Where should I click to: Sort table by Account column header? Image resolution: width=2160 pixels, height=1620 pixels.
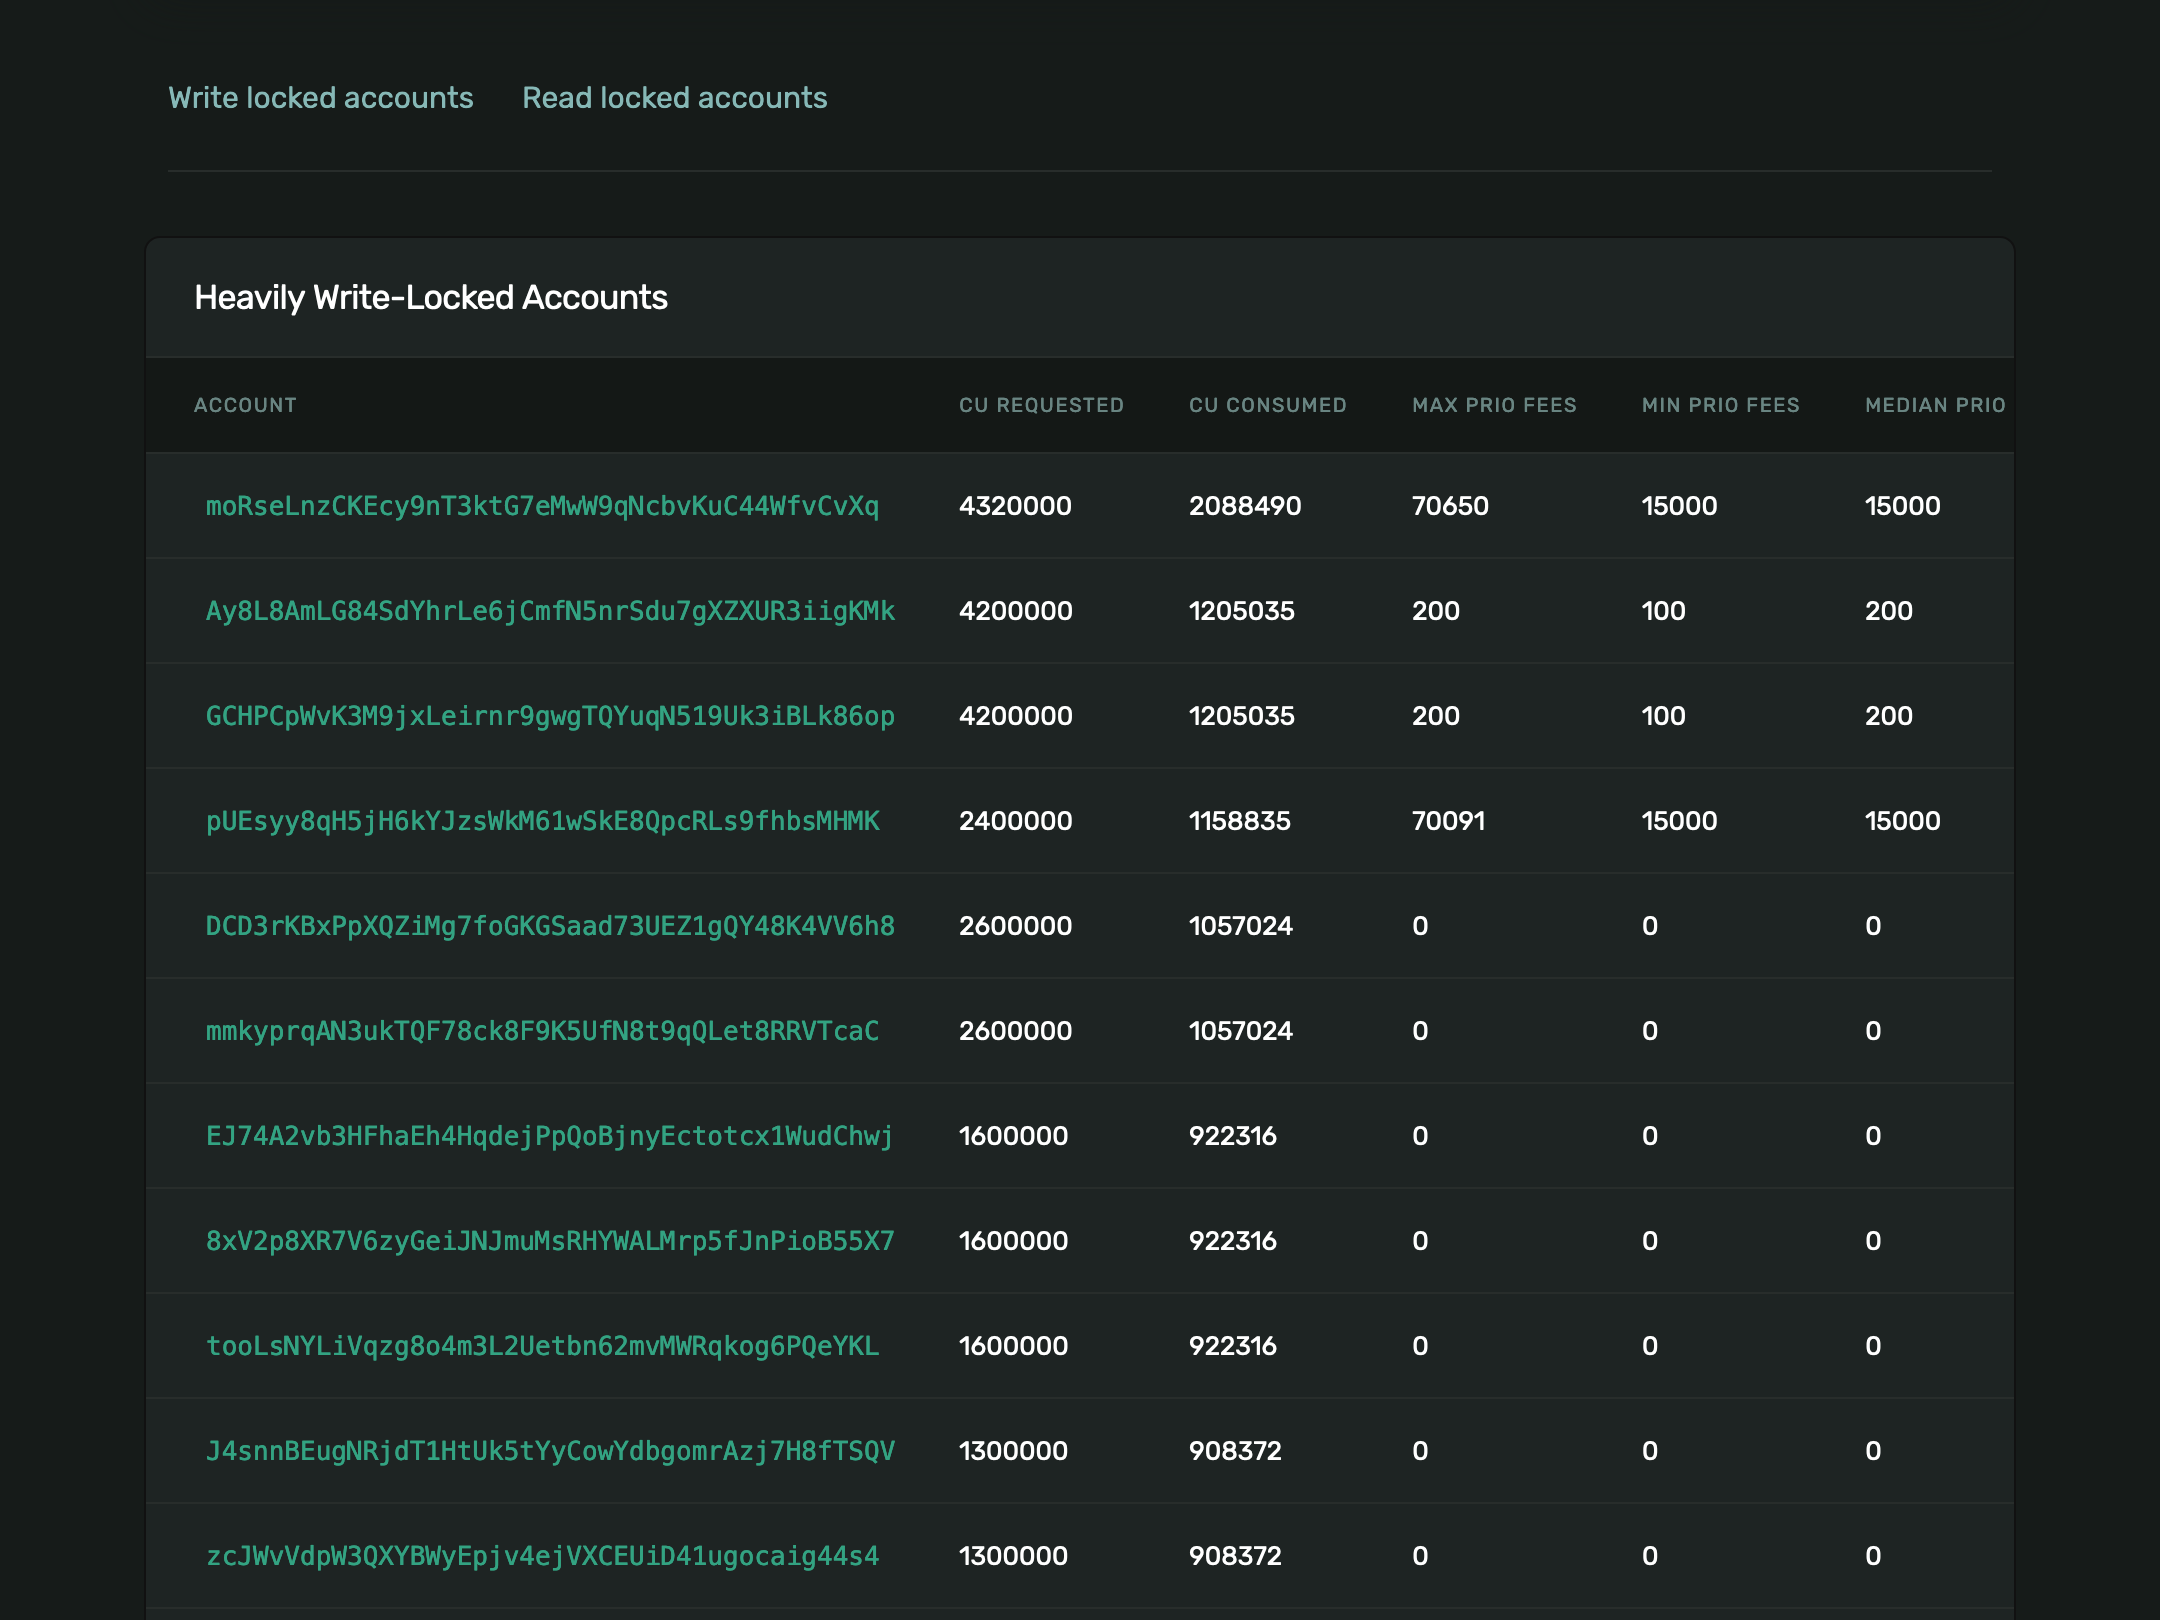click(247, 405)
